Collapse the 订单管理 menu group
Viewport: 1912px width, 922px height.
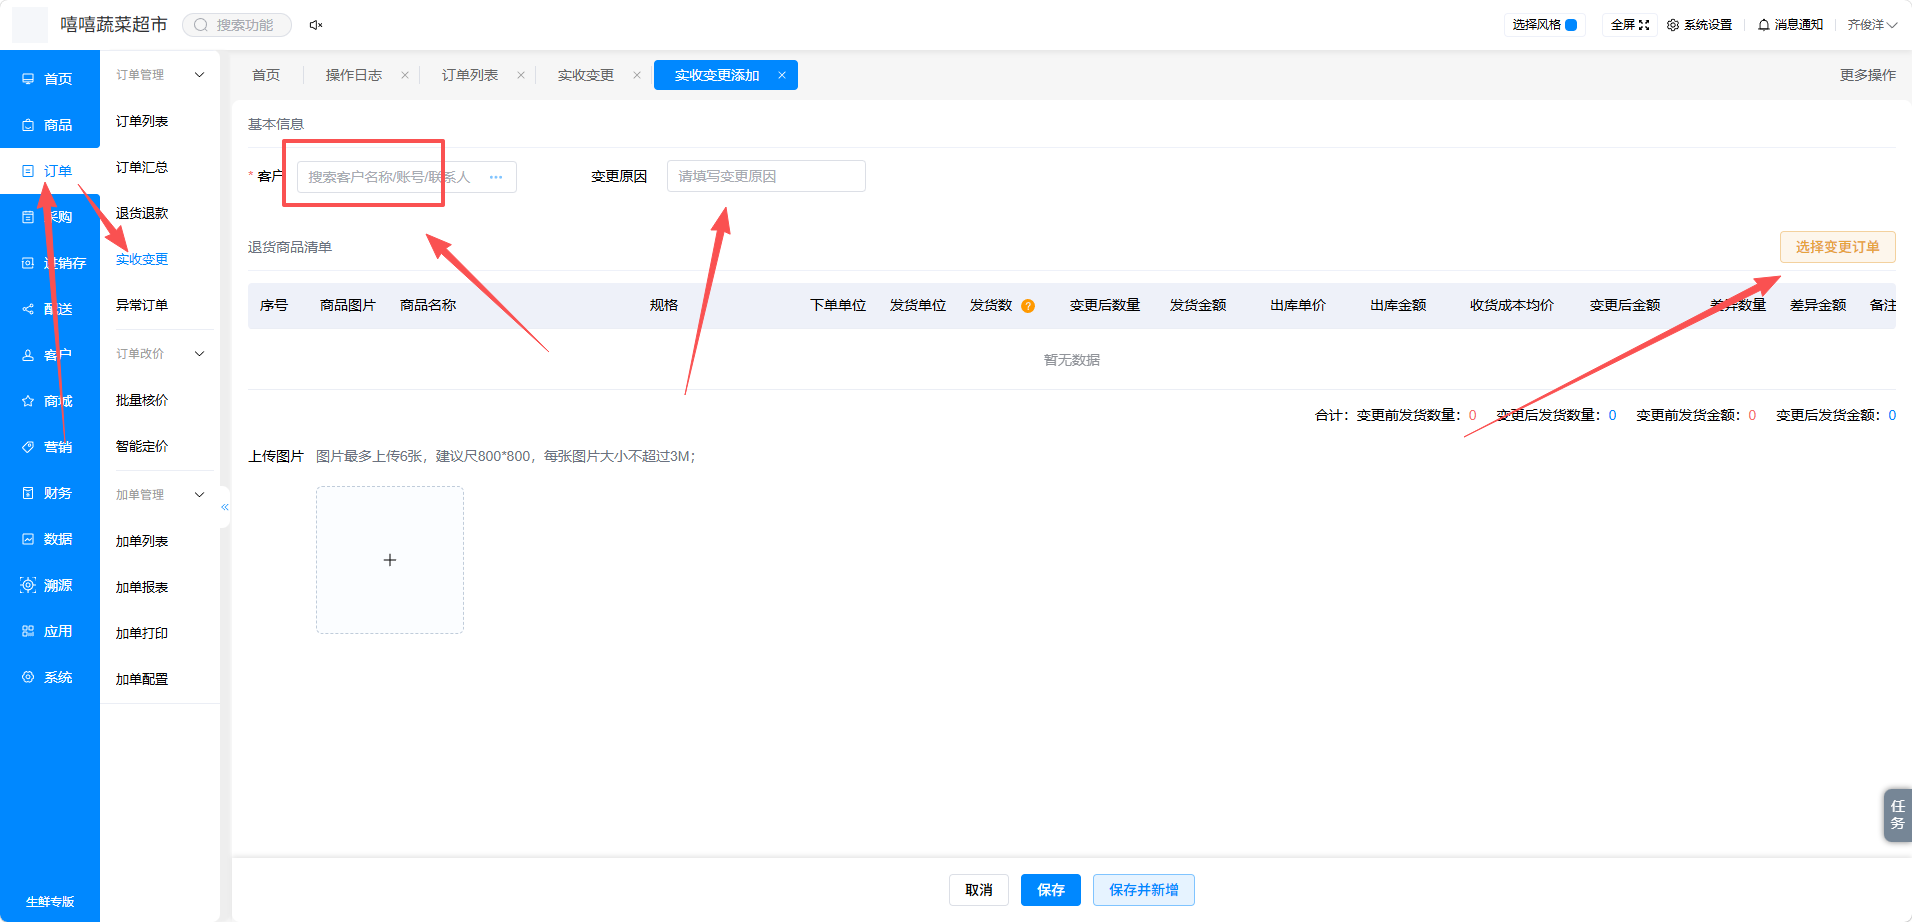click(x=199, y=75)
